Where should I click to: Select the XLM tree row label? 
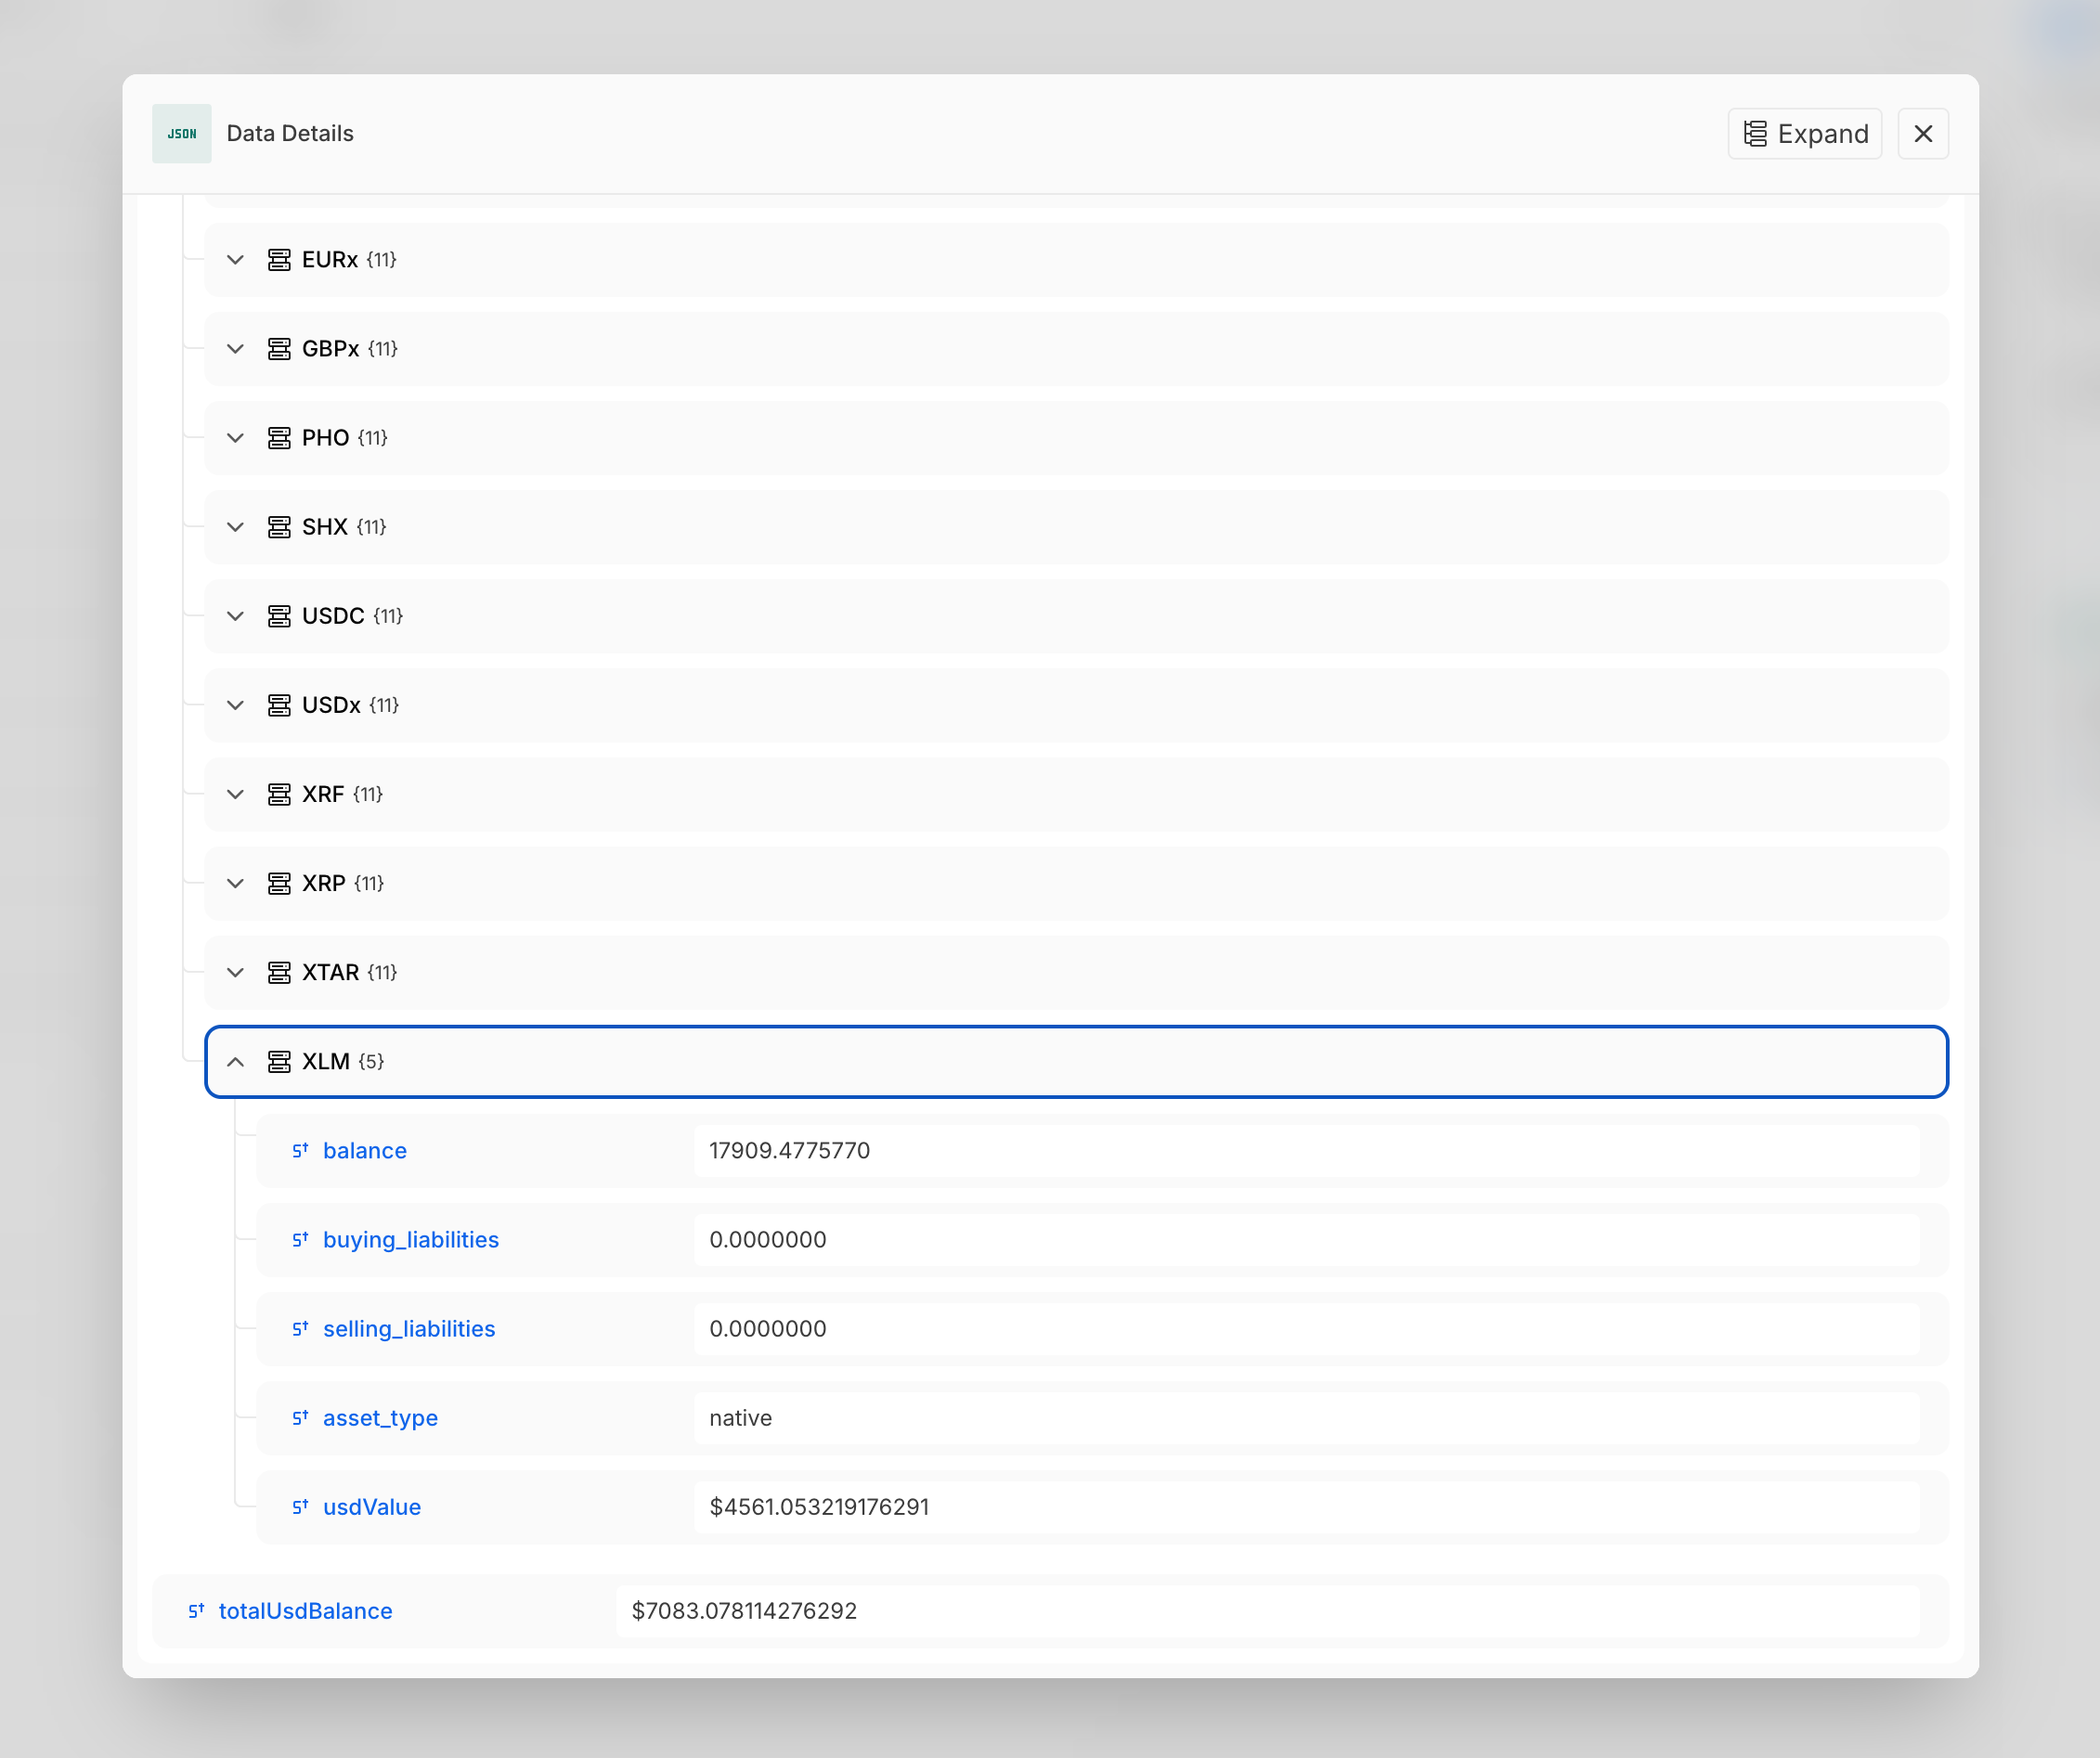(326, 1061)
